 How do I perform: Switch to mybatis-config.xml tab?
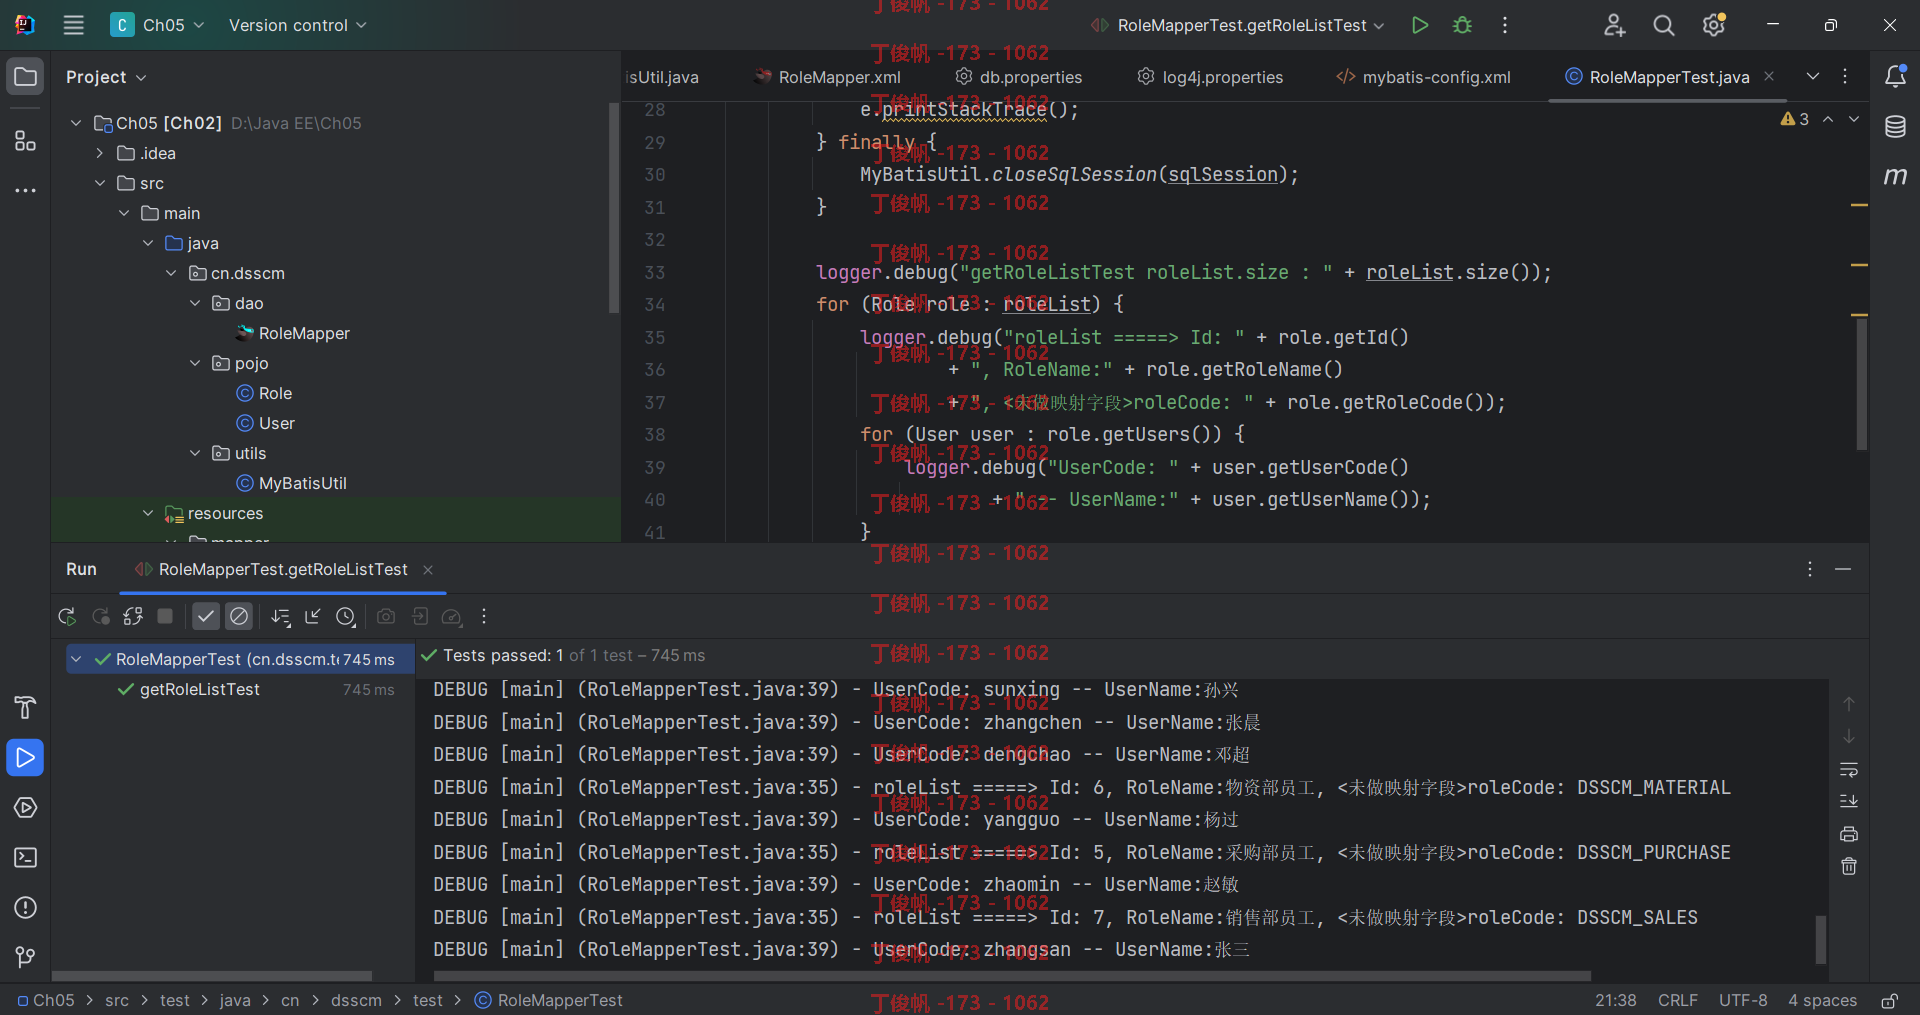point(1424,77)
